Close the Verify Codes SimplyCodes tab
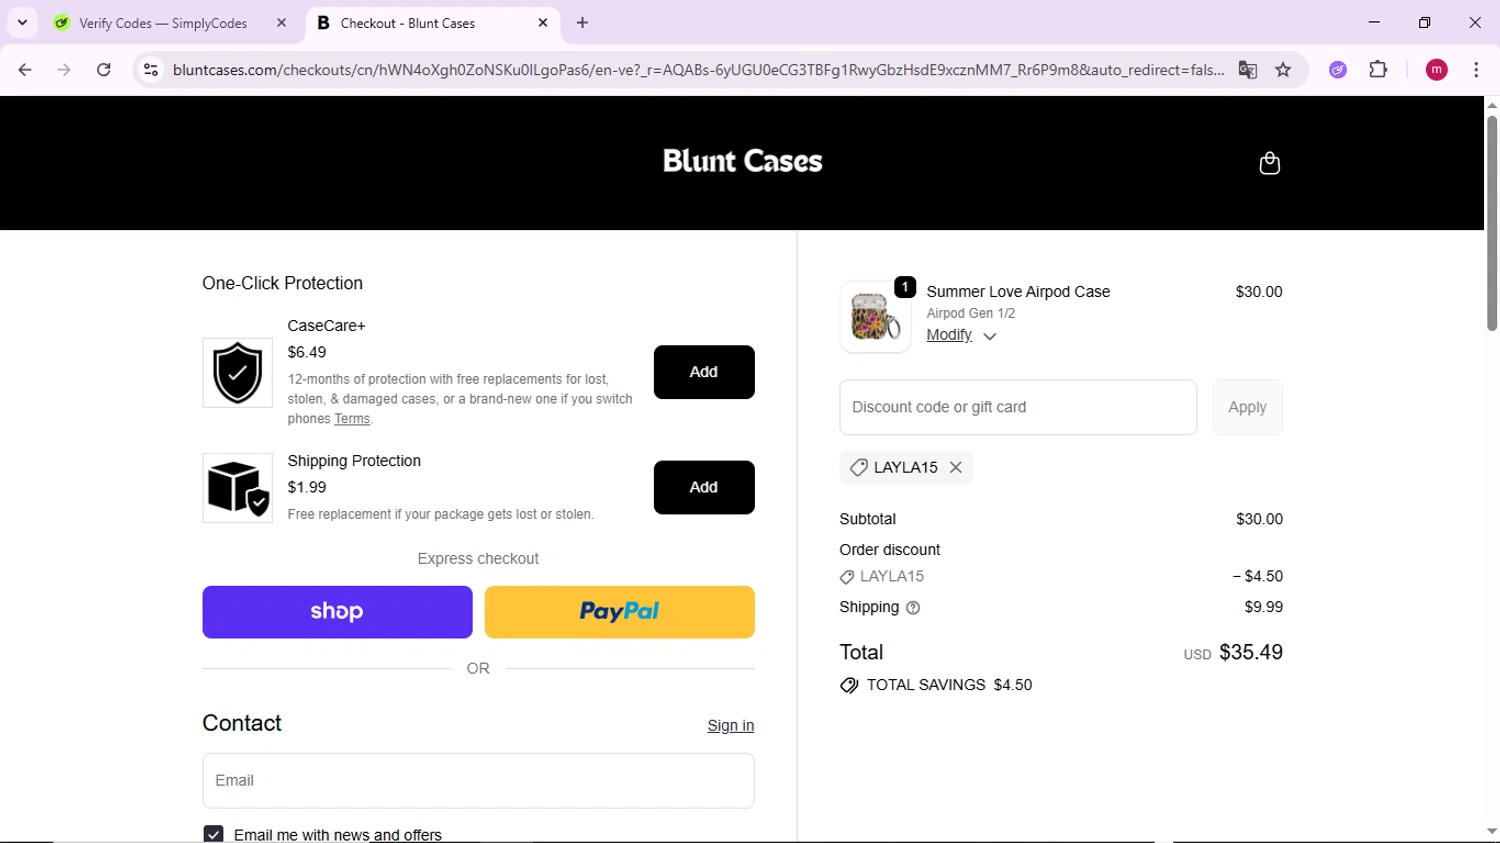Screen dimensions: 1500x843 (282, 23)
